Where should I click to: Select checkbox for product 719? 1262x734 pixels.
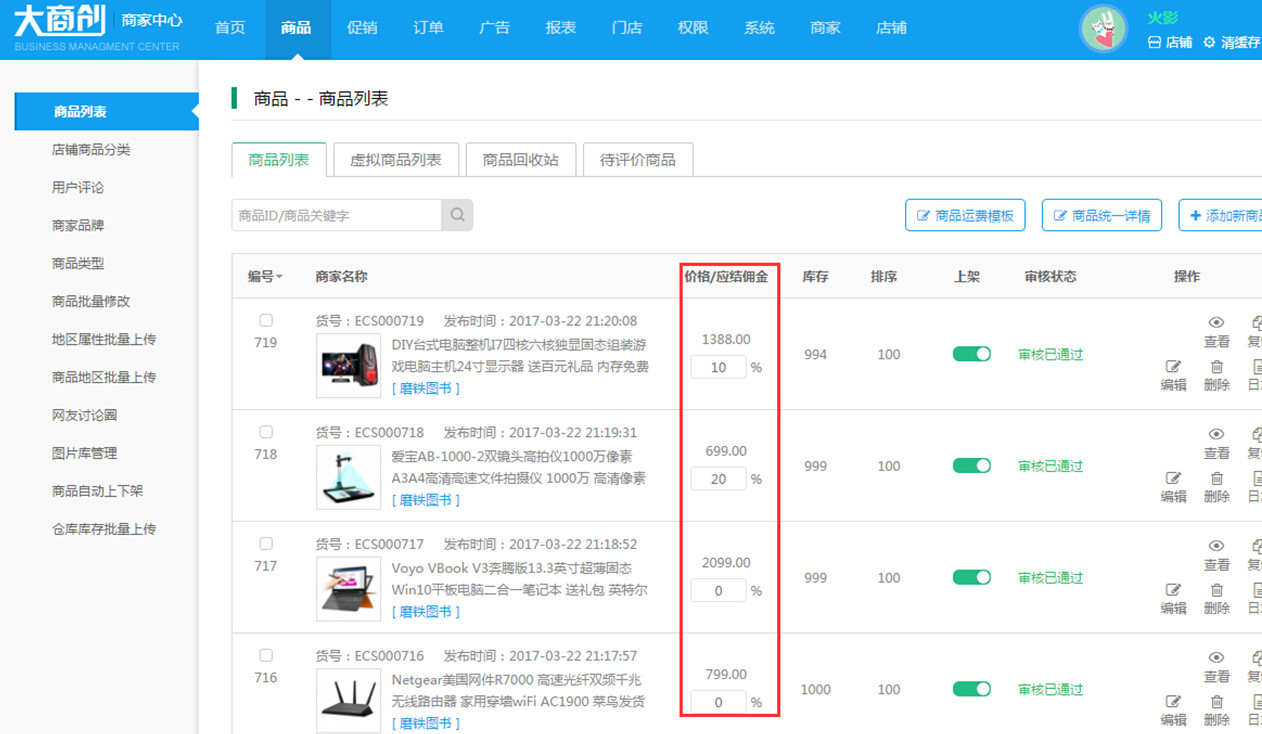(x=266, y=321)
